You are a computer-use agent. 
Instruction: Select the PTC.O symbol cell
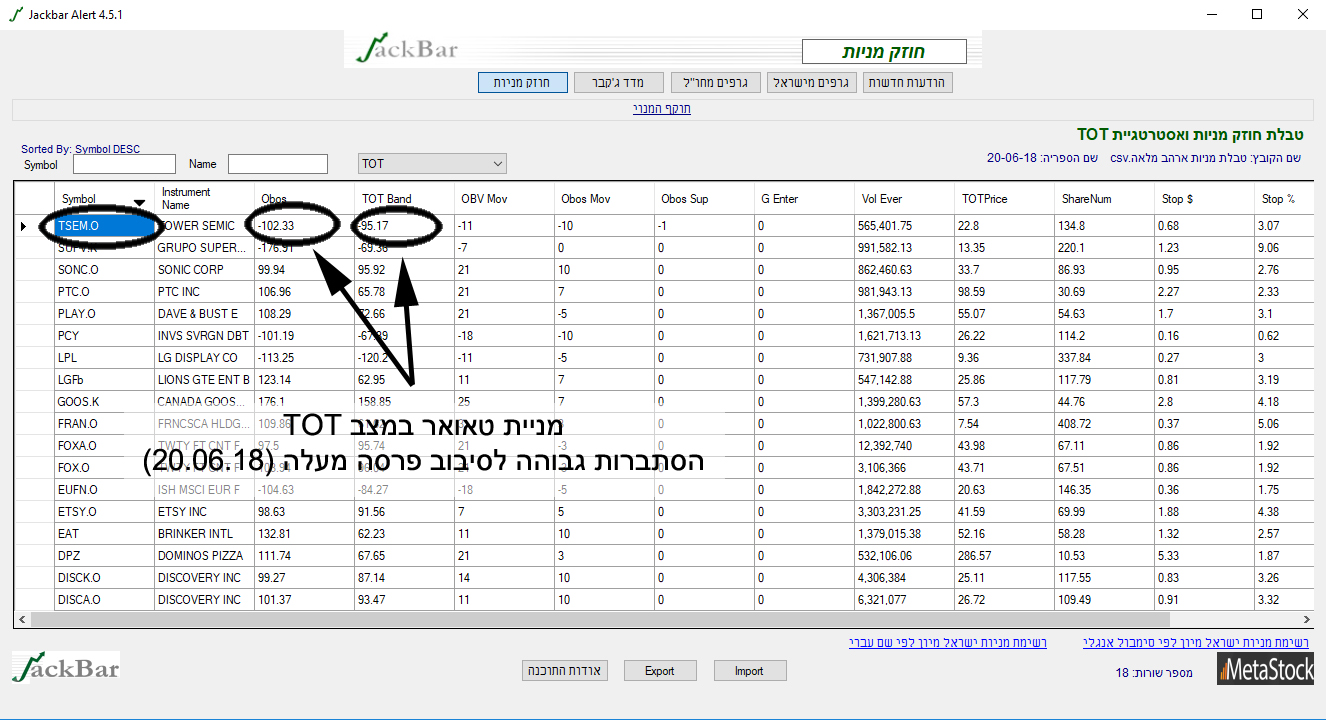tap(104, 292)
